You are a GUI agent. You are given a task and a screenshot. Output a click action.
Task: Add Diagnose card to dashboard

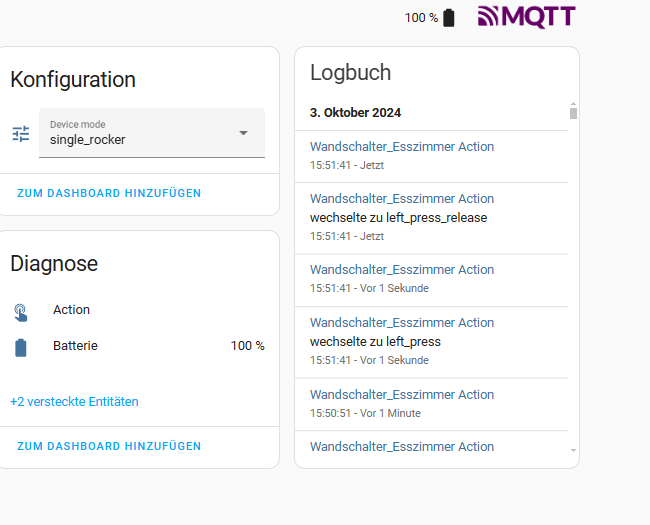tap(109, 446)
